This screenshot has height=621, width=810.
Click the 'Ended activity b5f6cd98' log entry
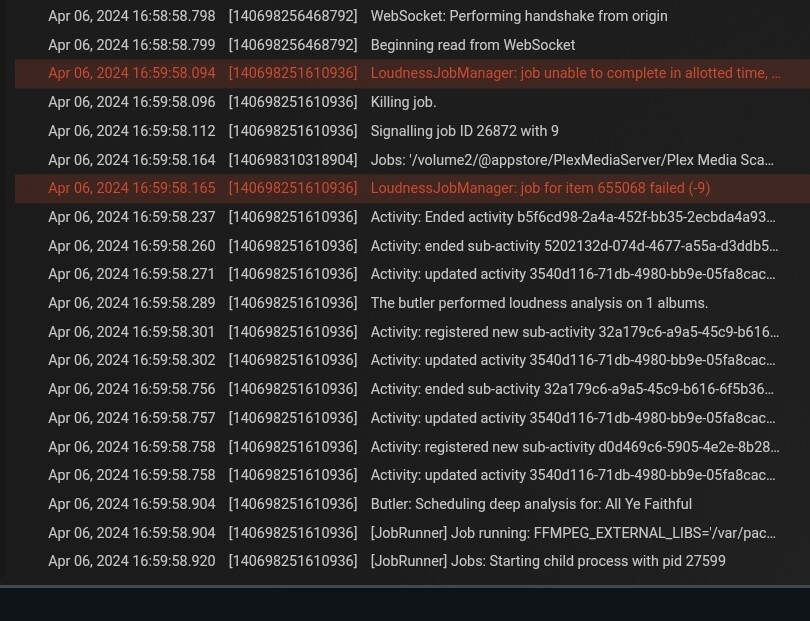572,217
